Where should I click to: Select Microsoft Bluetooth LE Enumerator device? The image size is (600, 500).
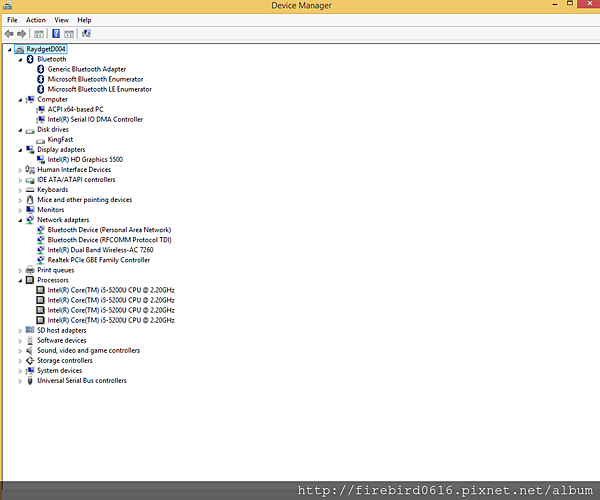click(99, 89)
